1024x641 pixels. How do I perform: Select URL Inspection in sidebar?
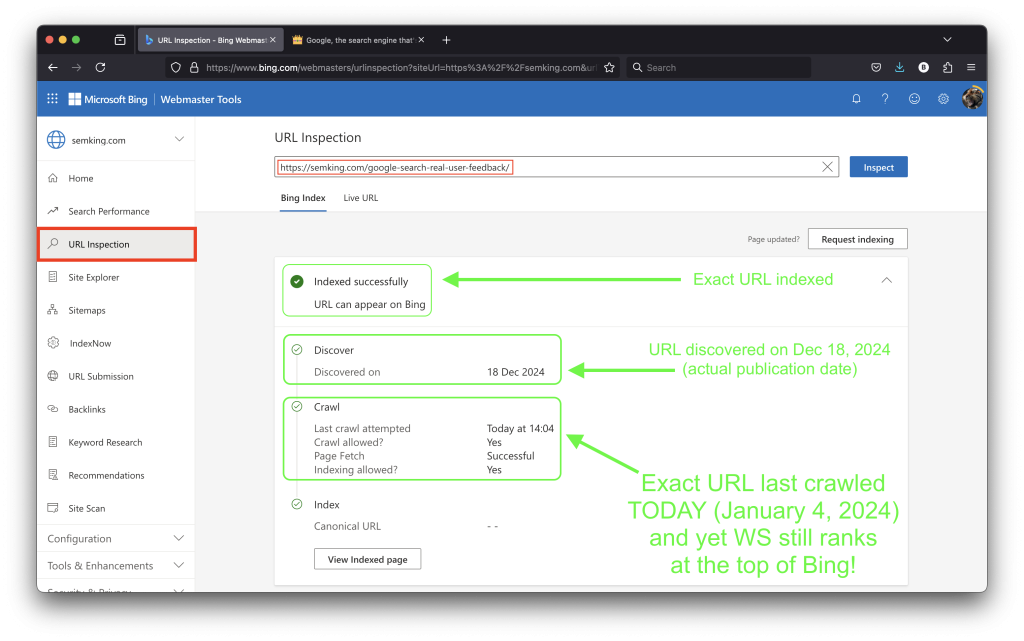tap(116, 244)
